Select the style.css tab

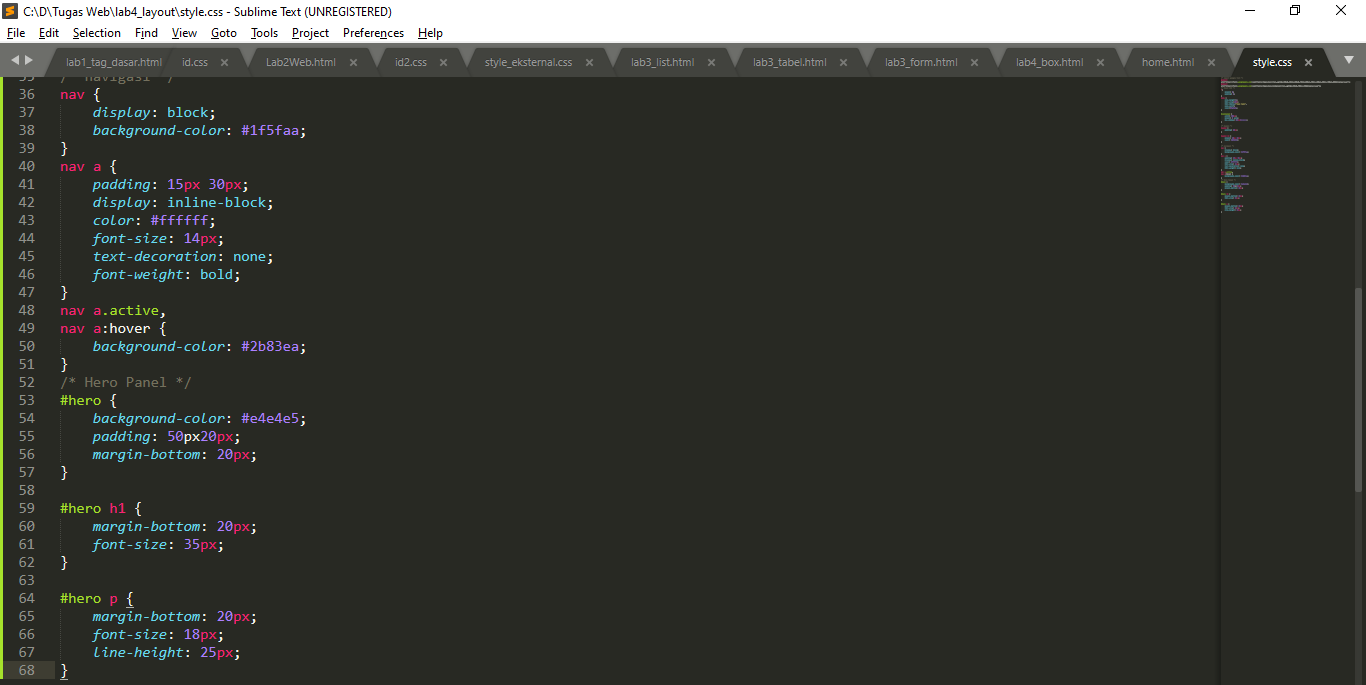pos(1272,62)
